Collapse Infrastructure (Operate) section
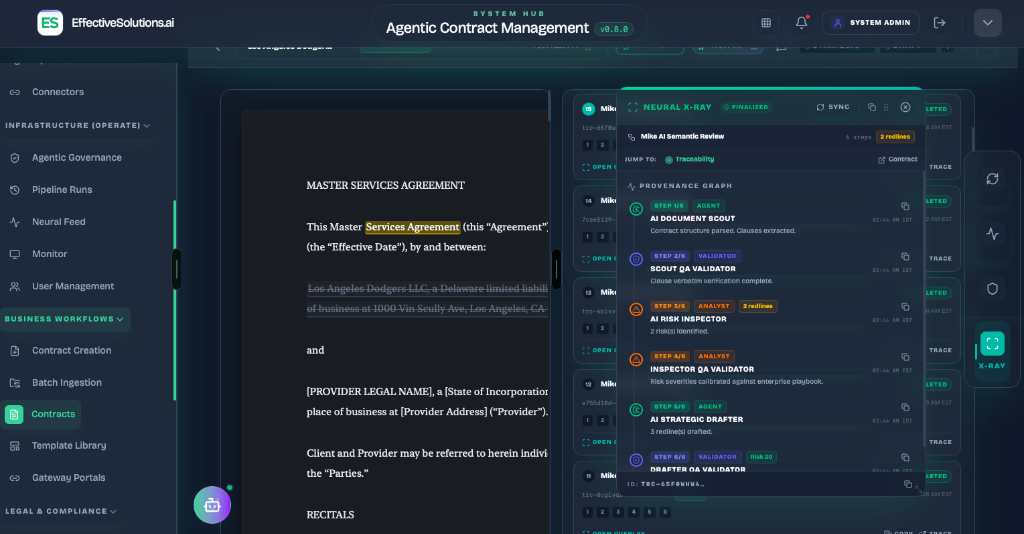Image resolution: width=1024 pixels, height=534 pixels. point(77,125)
